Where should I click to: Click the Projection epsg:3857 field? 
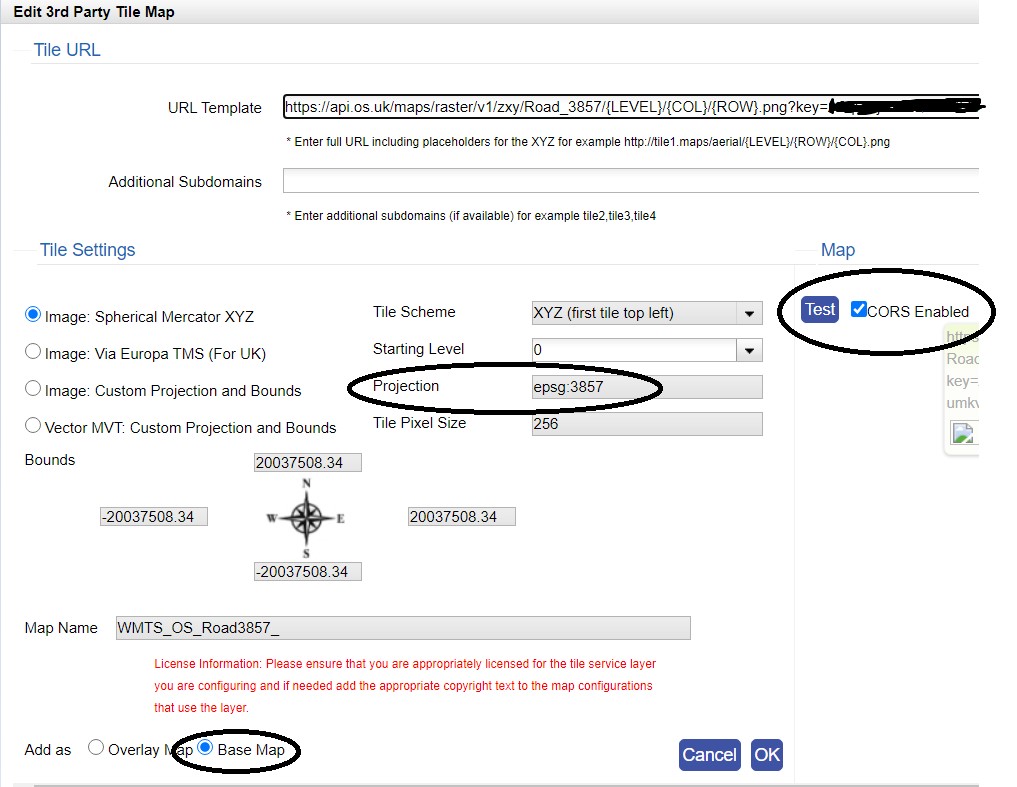pyautogui.click(x=647, y=387)
